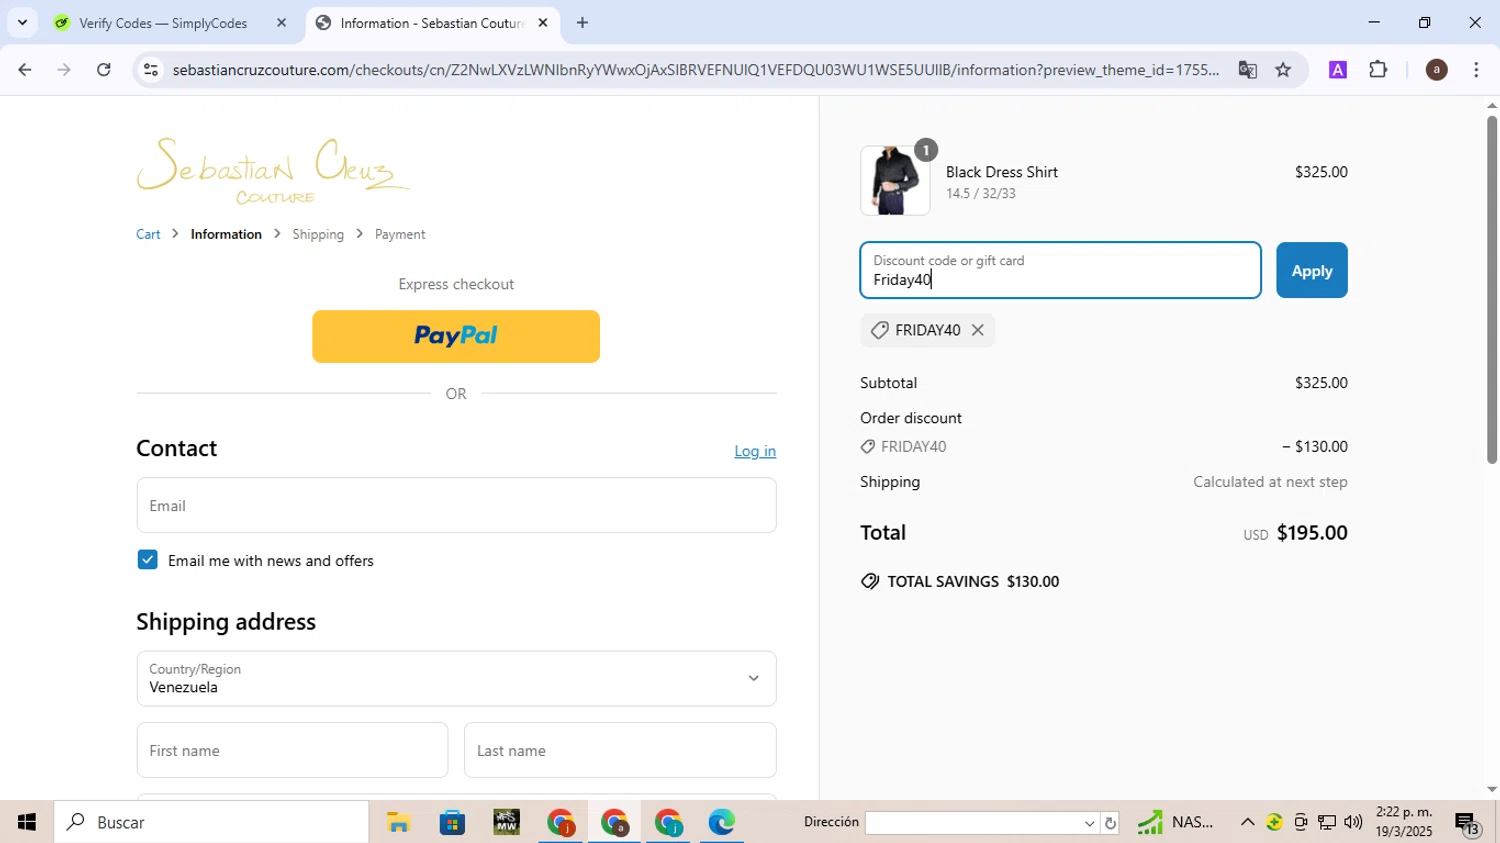Open the volume speaker tray icon
Viewport: 1500px width, 843px height.
click(x=1353, y=822)
